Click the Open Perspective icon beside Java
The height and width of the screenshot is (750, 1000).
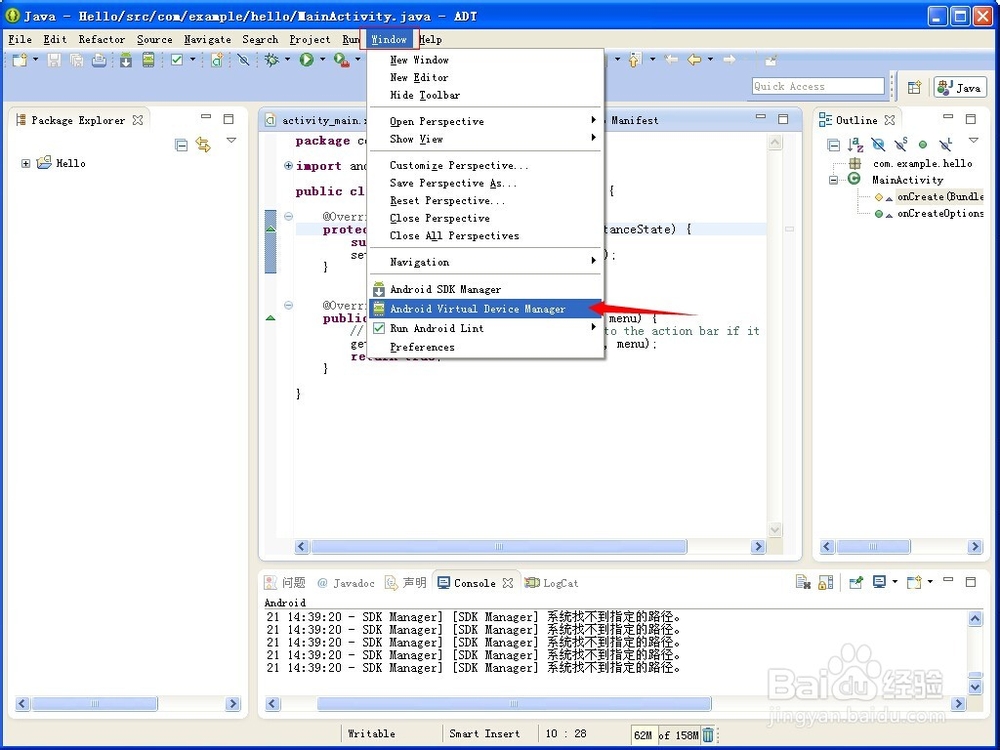pos(915,87)
